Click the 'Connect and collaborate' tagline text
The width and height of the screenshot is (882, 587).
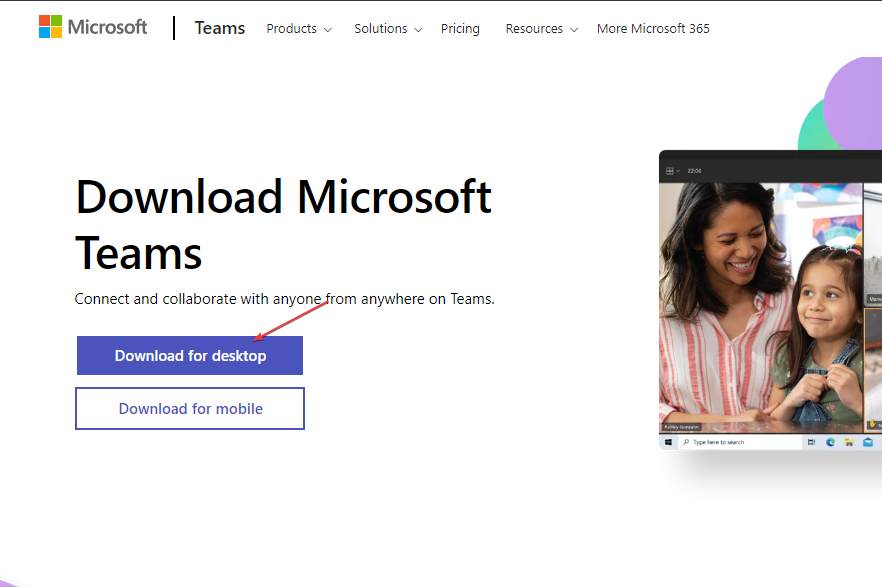click(x=285, y=299)
